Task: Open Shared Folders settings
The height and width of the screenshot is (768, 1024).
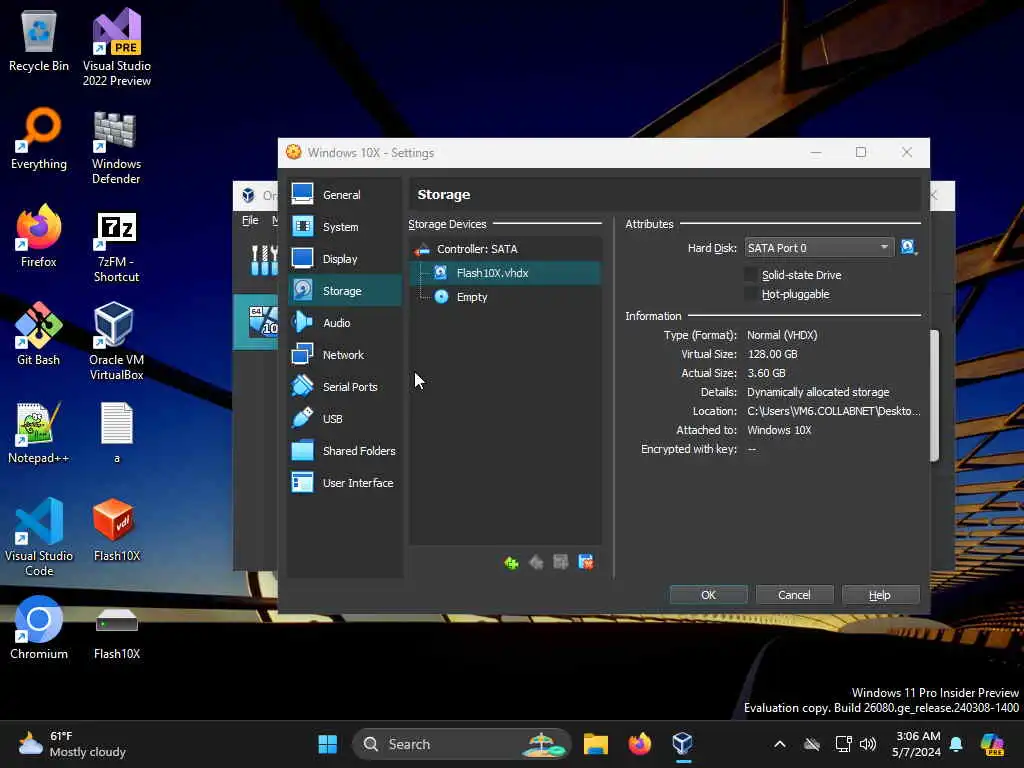Action: click(345, 451)
